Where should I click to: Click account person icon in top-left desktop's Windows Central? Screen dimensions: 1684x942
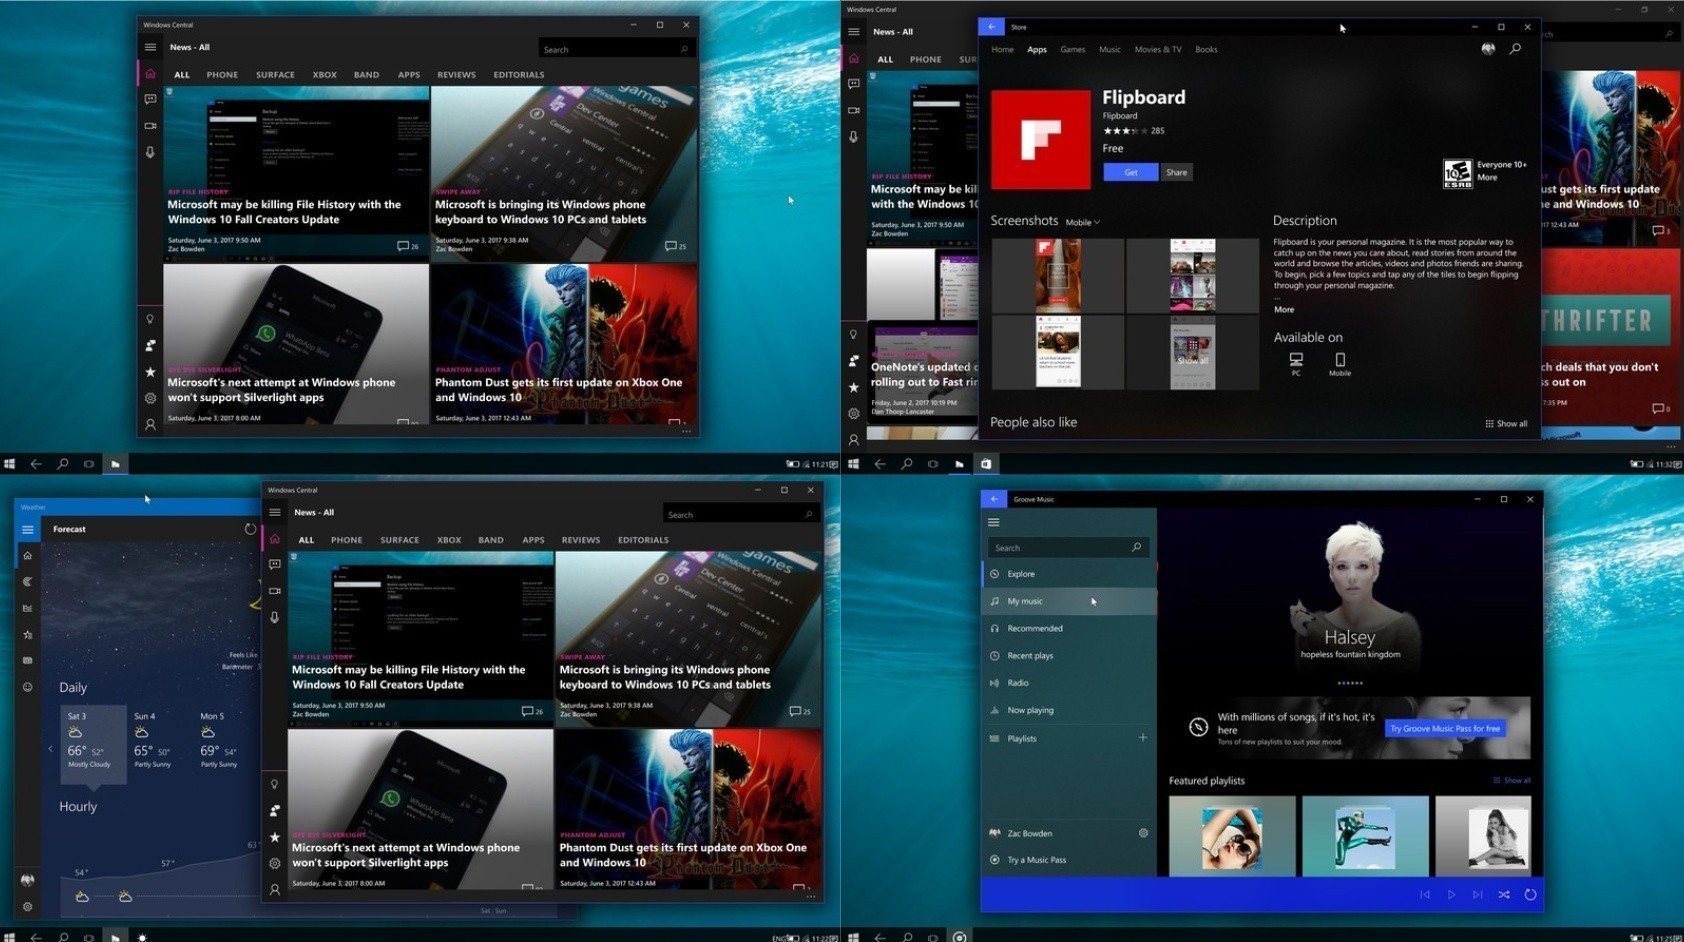[150, 425]
